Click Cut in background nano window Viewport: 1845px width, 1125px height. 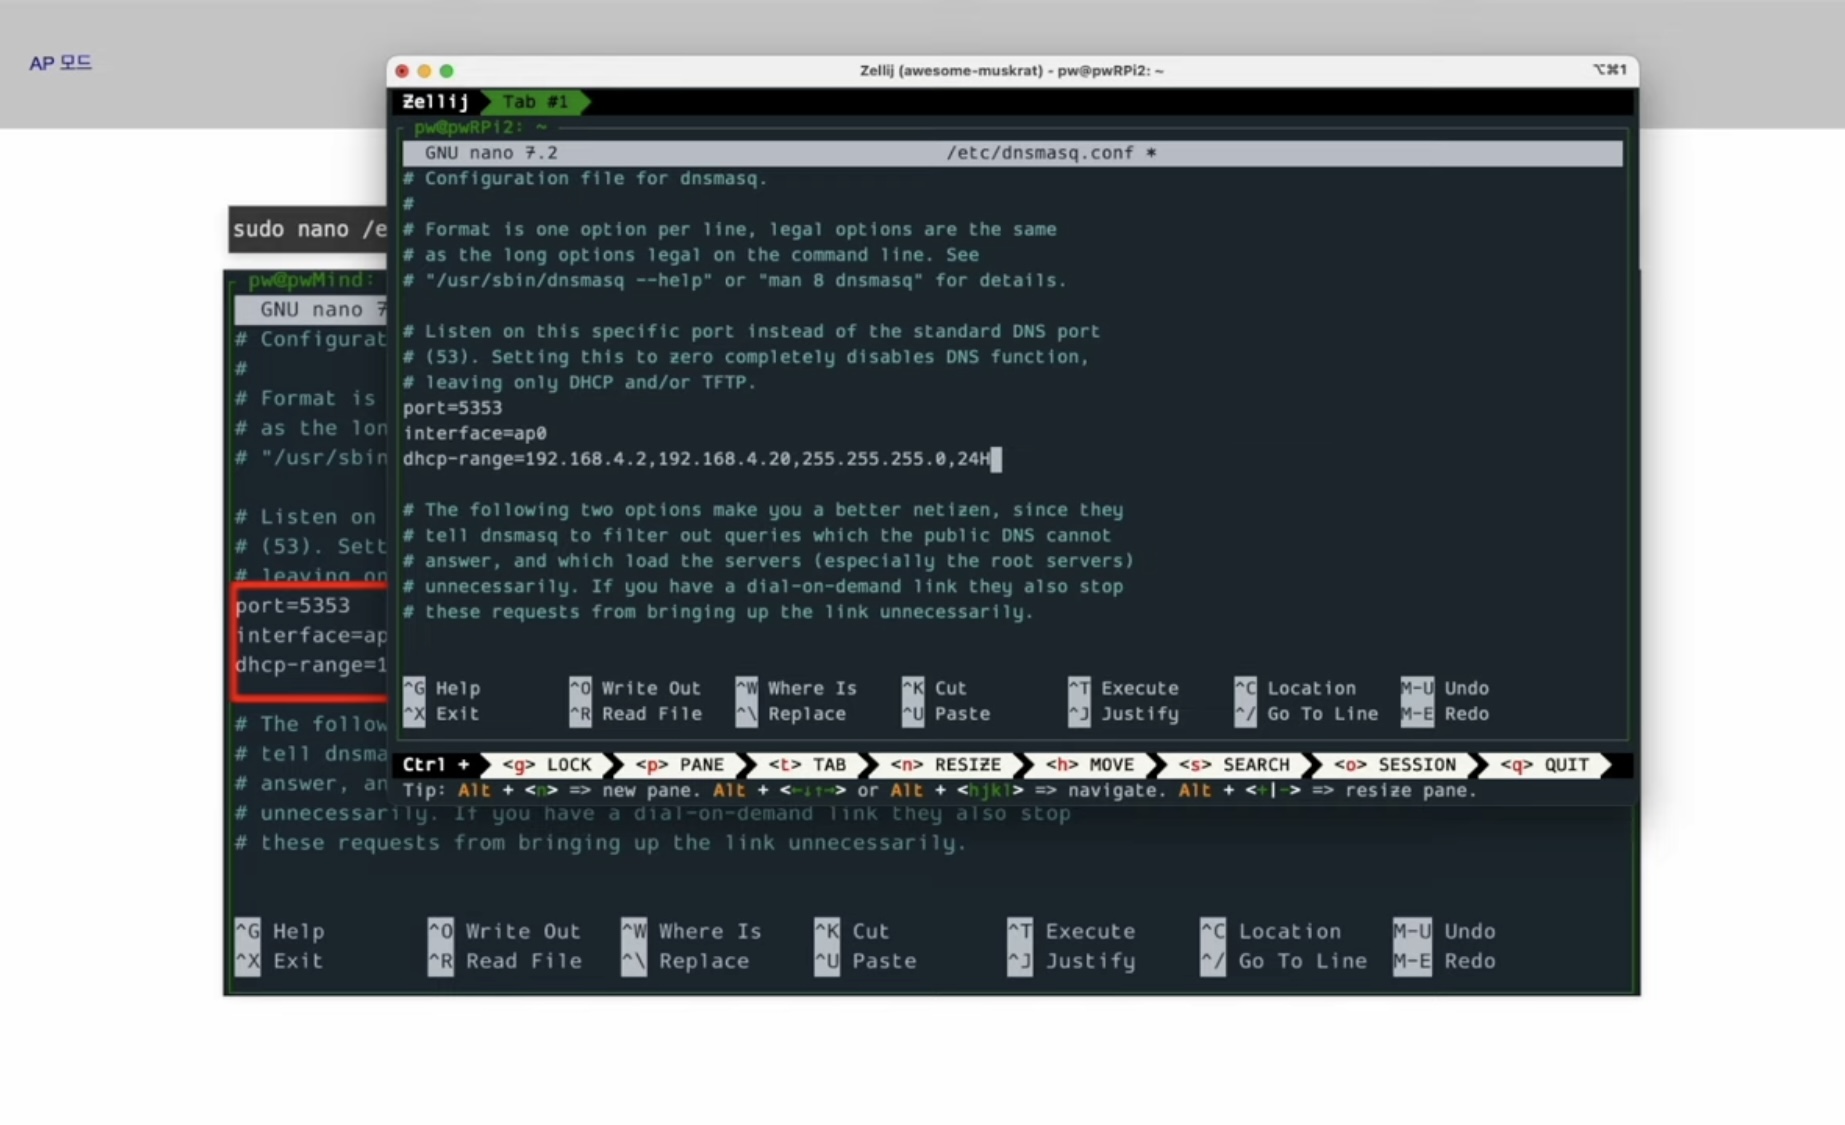[x=852, y=931]
